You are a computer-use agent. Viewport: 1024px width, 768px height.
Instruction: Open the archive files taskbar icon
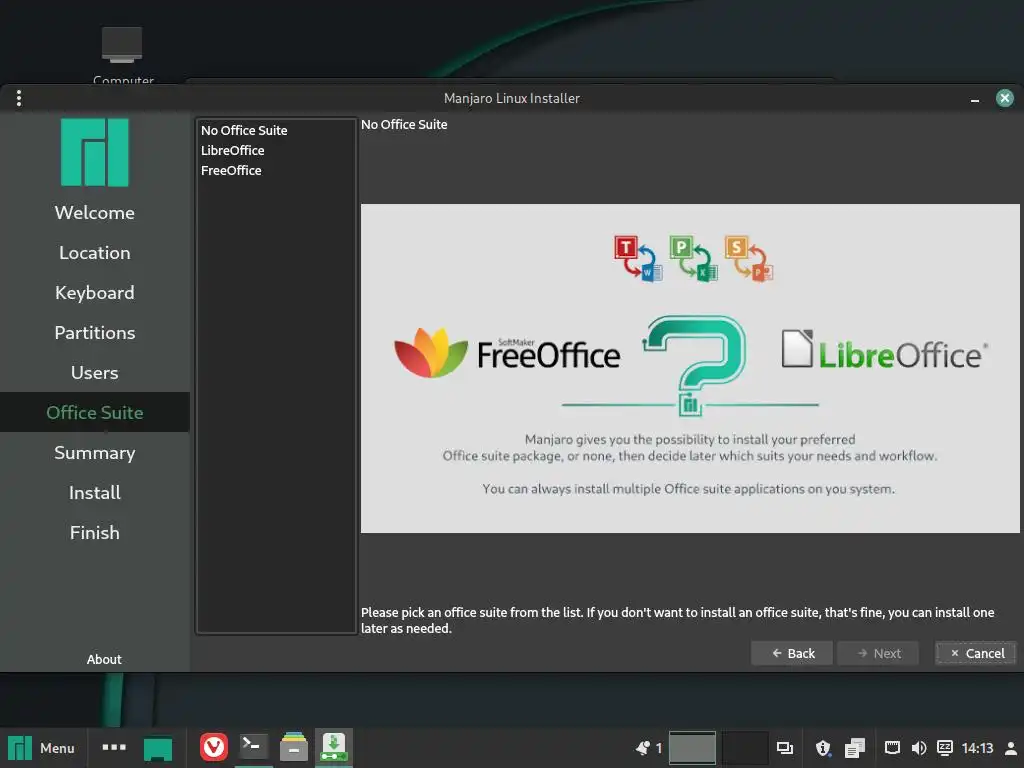coord(294,747)
